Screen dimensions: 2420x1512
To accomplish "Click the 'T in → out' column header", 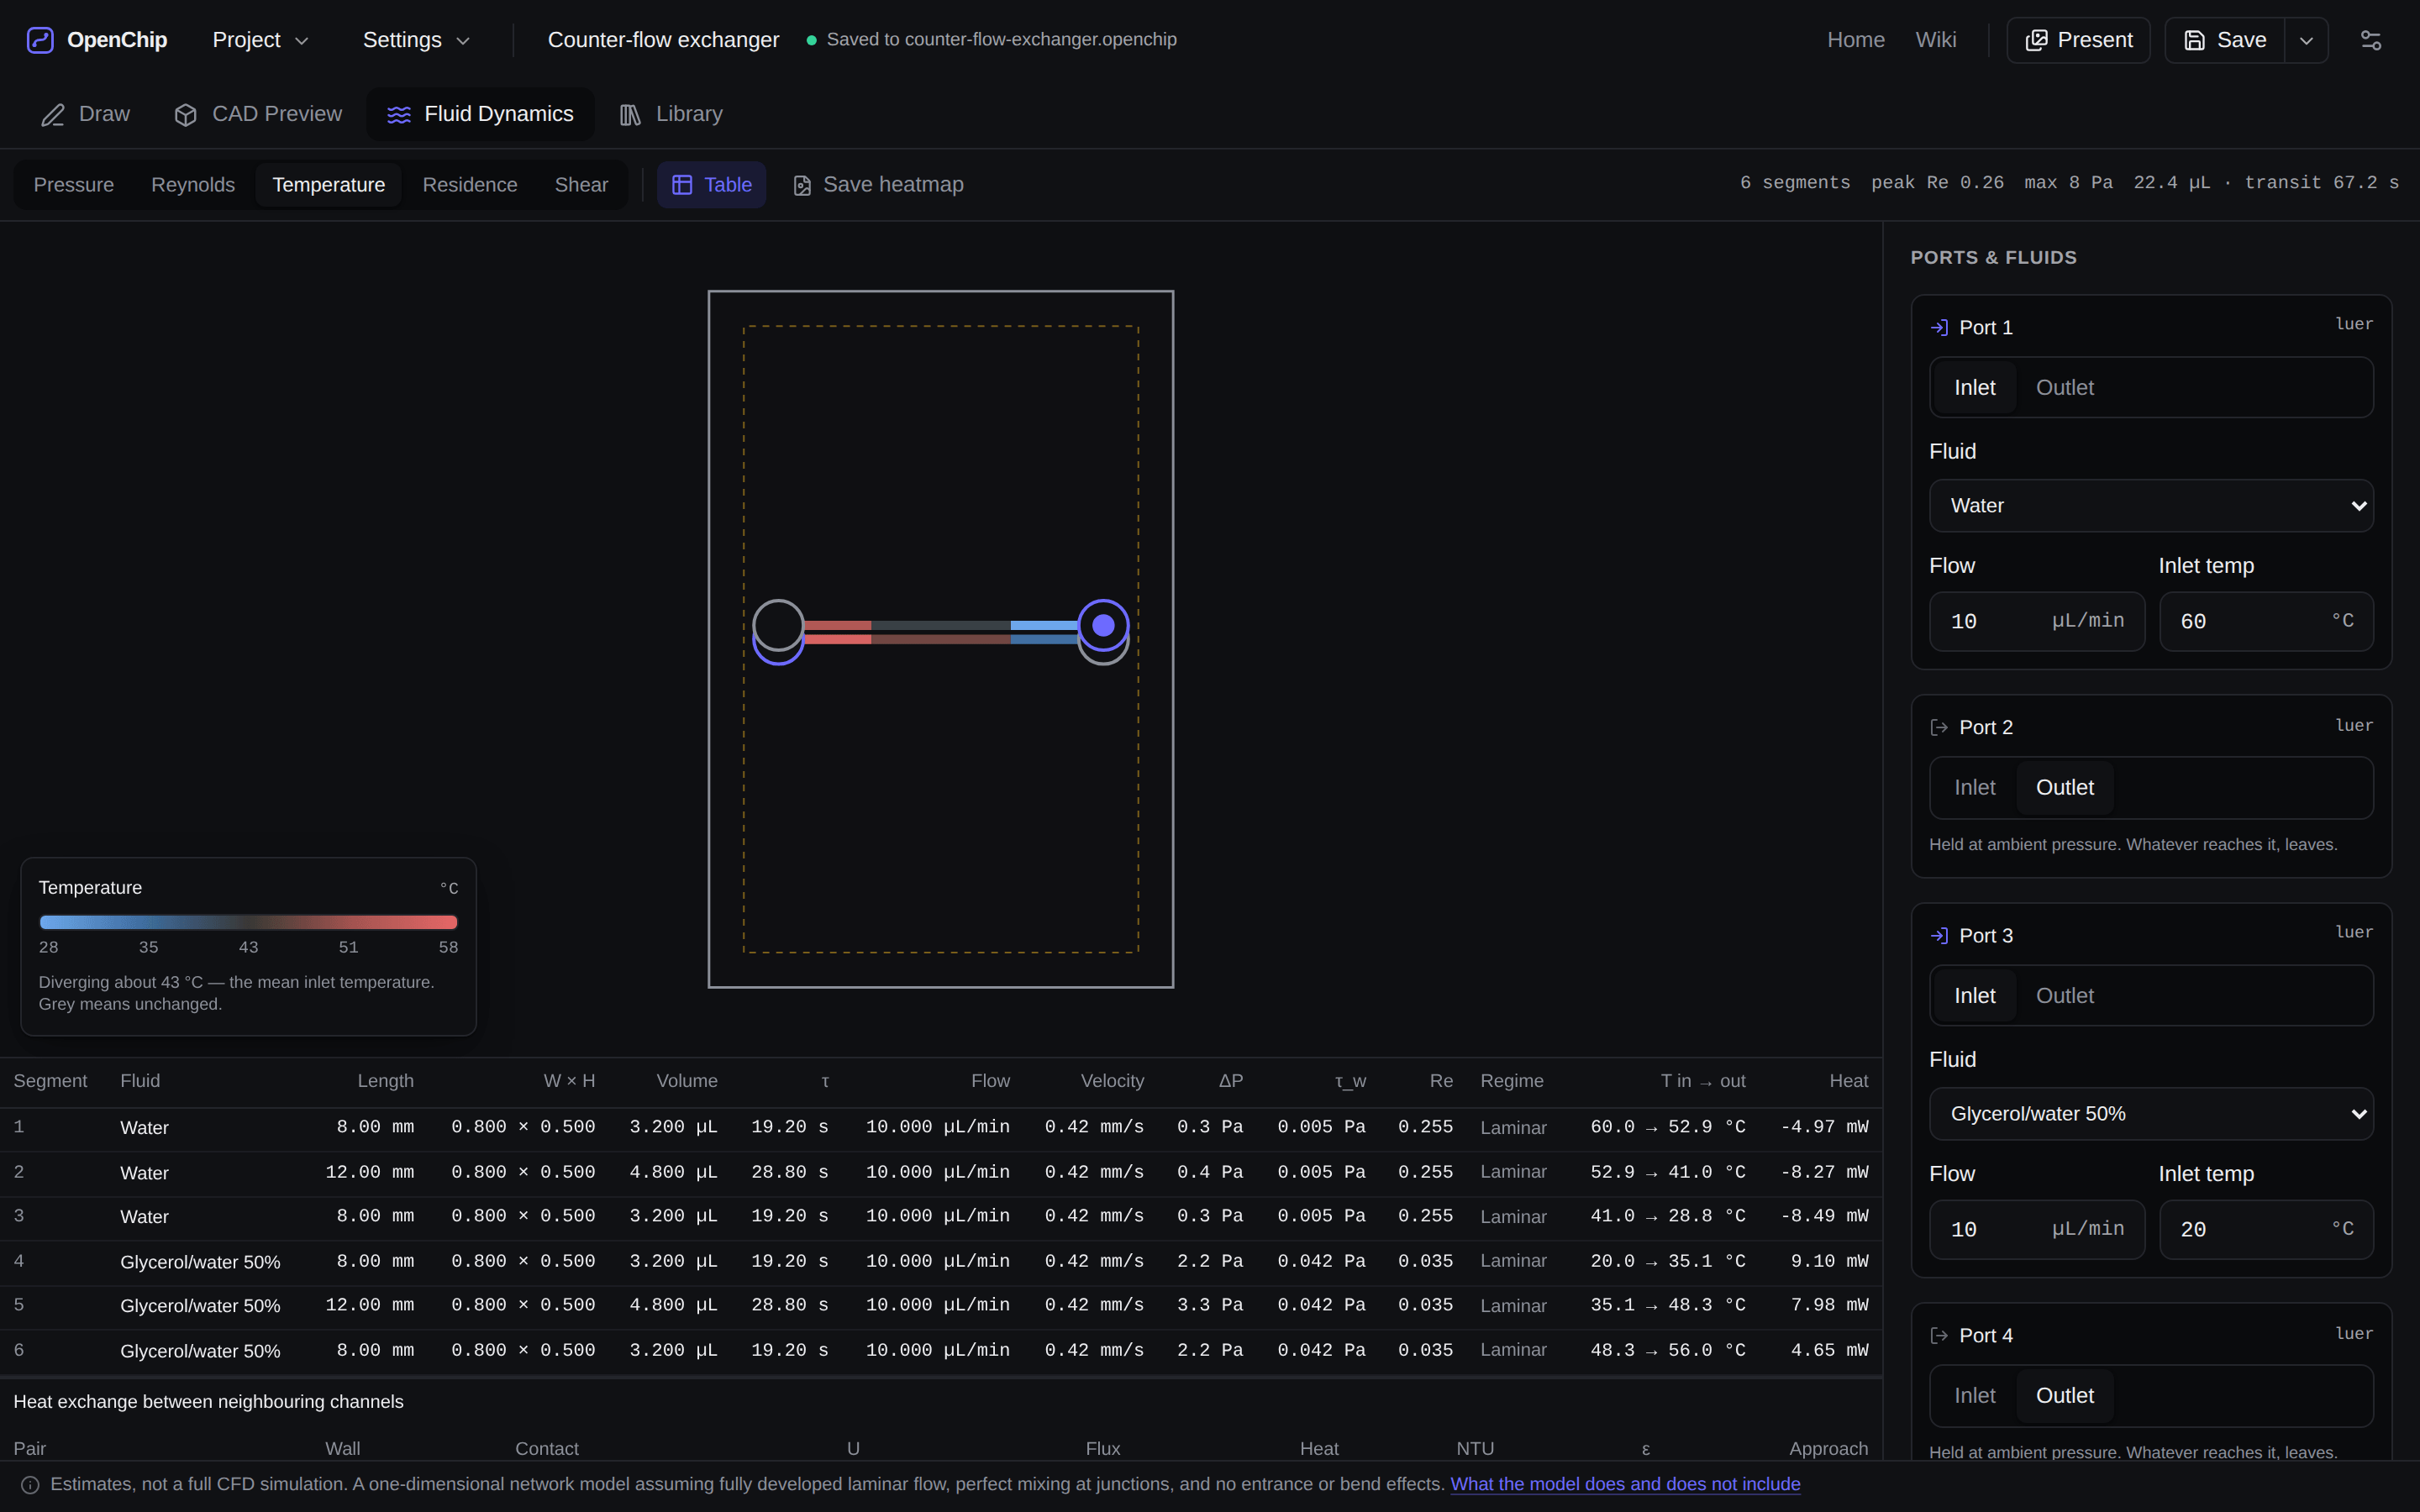I will coord(1703,1081).
